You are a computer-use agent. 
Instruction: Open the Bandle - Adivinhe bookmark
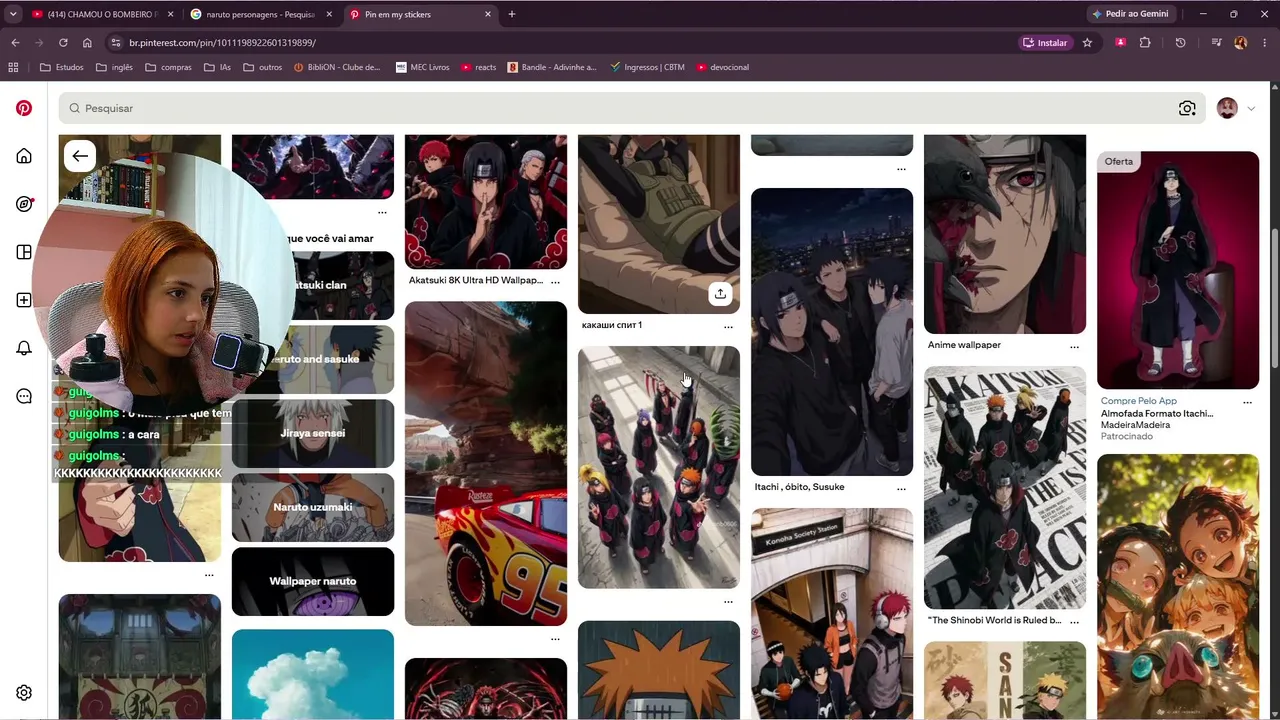click(552, 67)
